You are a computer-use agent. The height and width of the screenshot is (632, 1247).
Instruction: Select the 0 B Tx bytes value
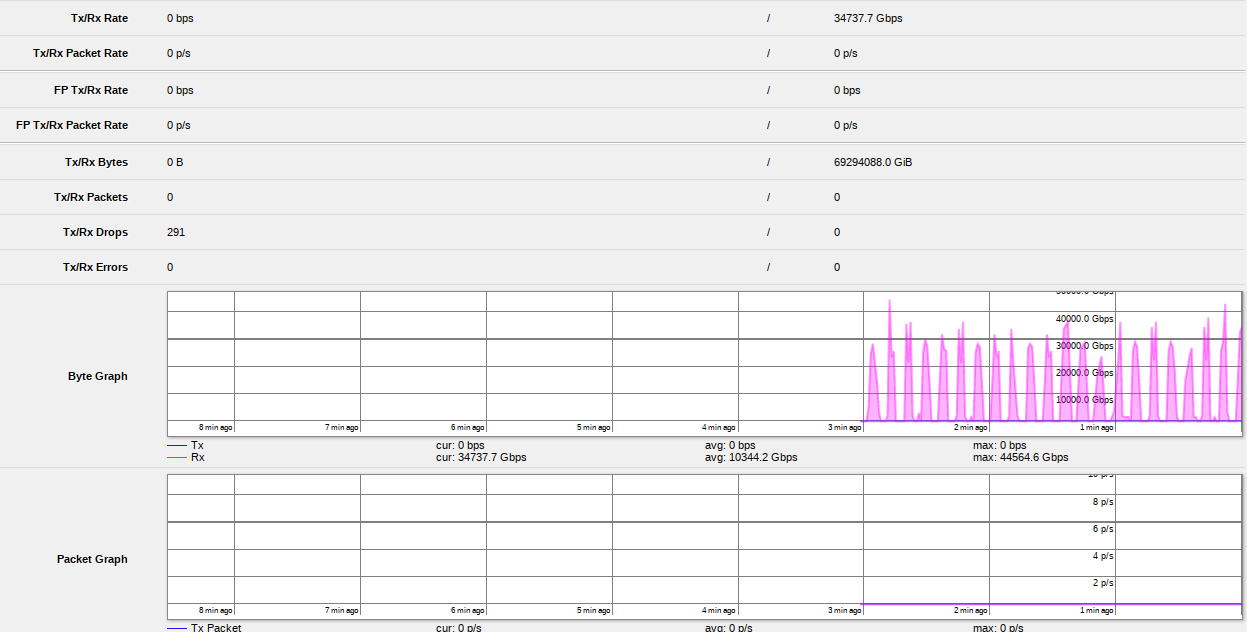point(175,162)
